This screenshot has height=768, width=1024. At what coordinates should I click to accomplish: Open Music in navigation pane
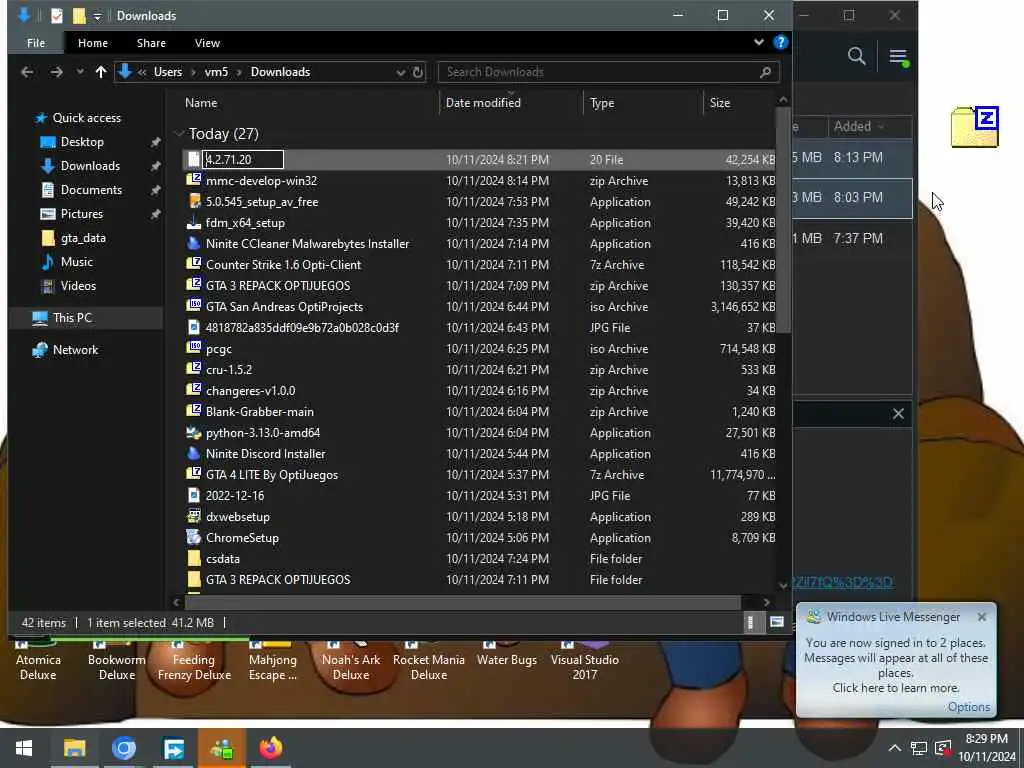[76, 262]
